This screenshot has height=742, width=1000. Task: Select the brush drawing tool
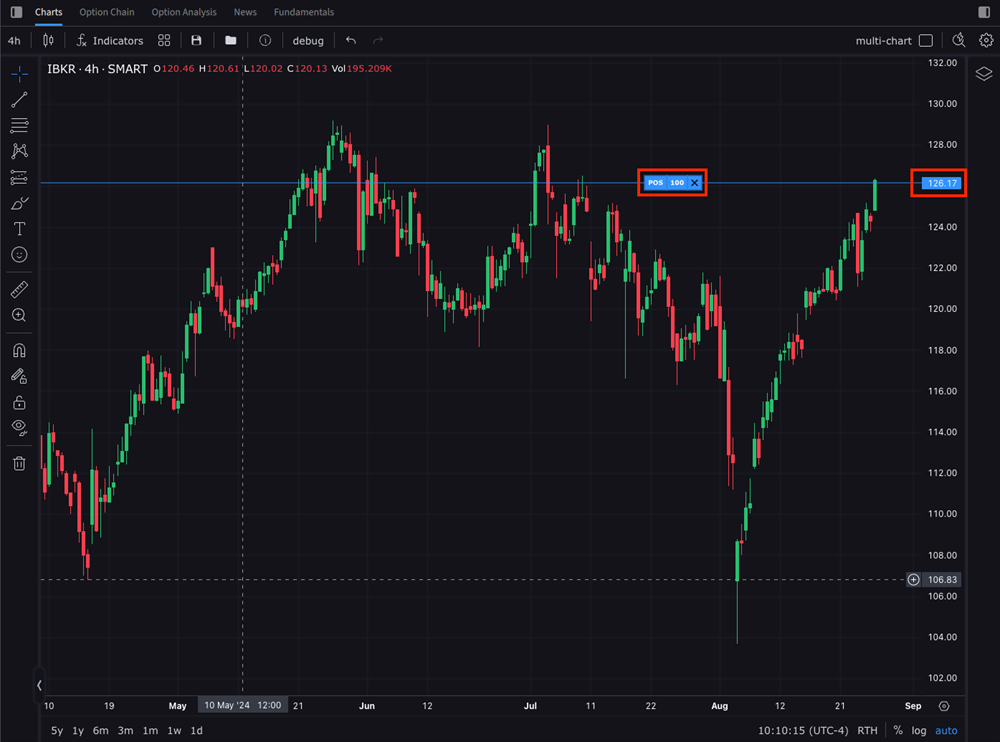coord(19,204)
